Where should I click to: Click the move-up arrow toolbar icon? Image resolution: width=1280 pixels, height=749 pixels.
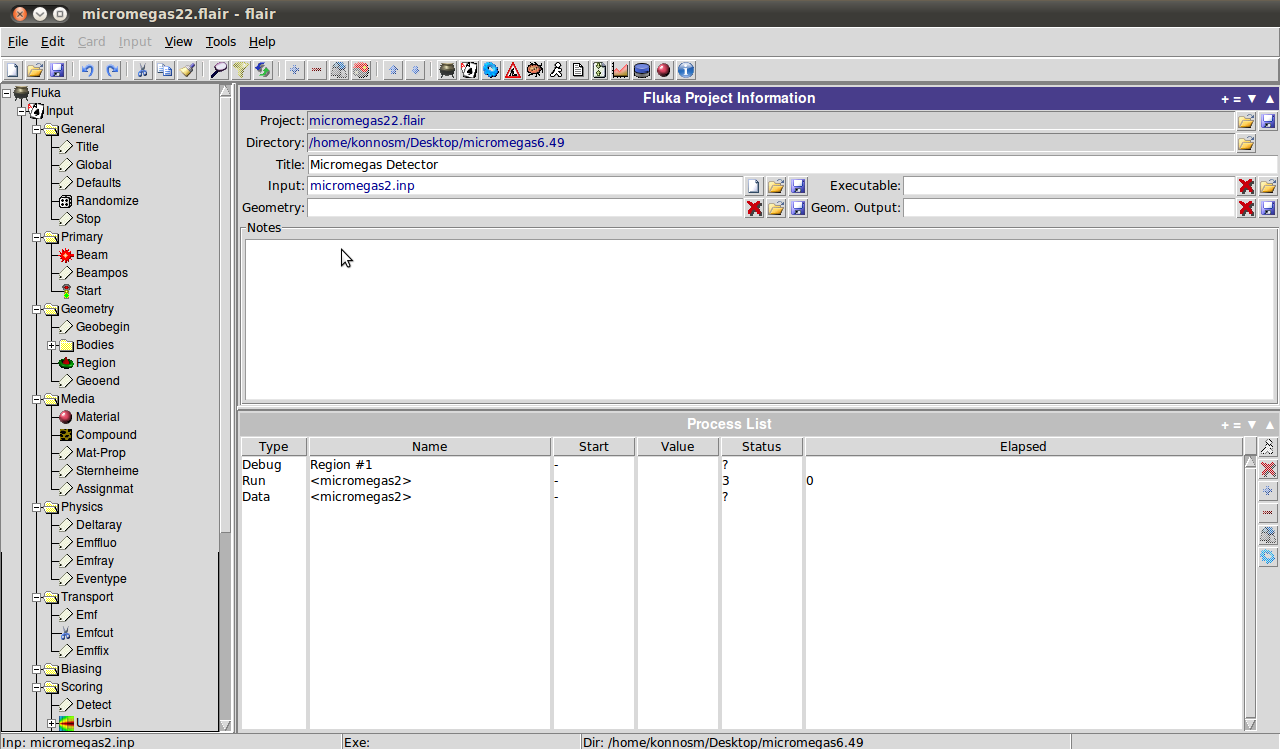click(x=393, y=70)
